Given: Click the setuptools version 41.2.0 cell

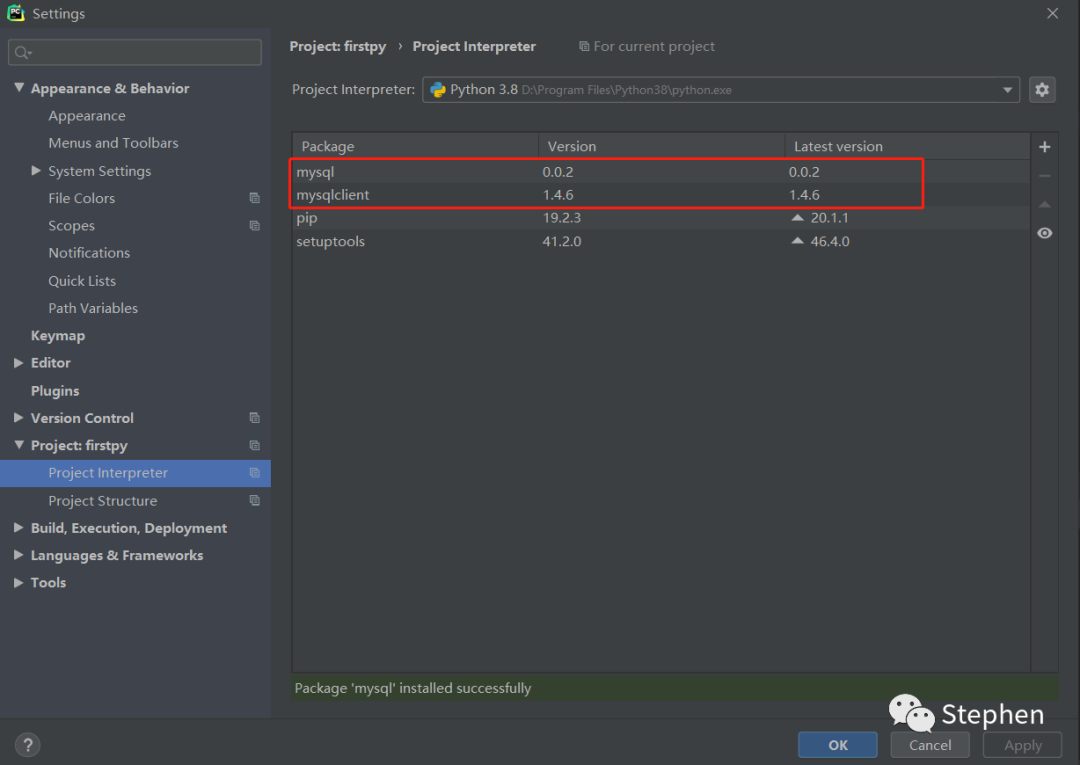Looking at the screenshot, I should [561, 241].
